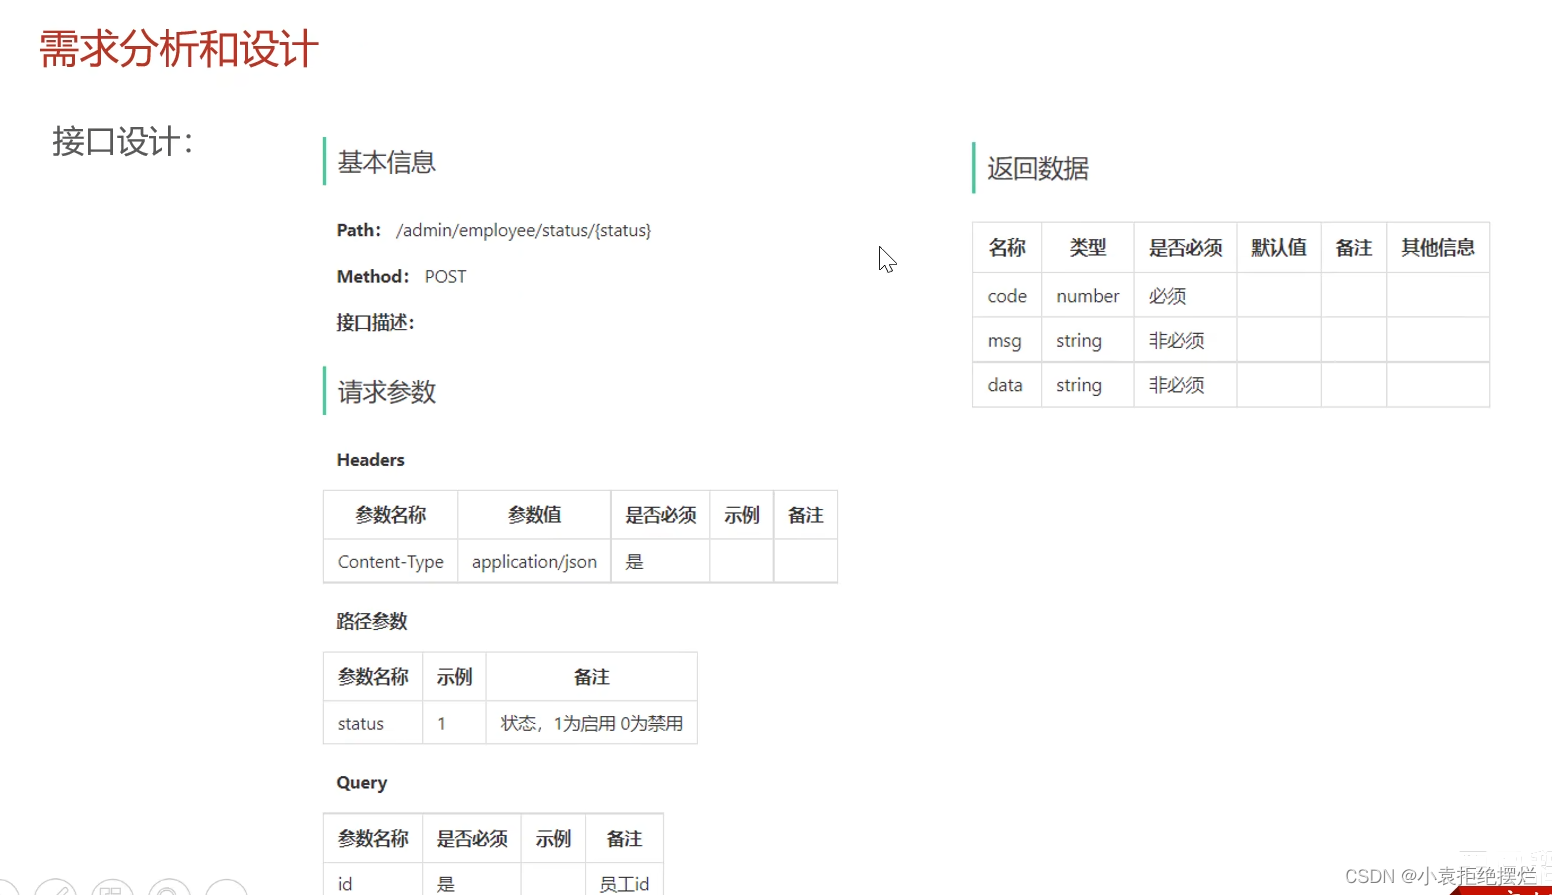Click the Query section label
This screenshot has width=1552, height=895.
[x=361, y=782]
